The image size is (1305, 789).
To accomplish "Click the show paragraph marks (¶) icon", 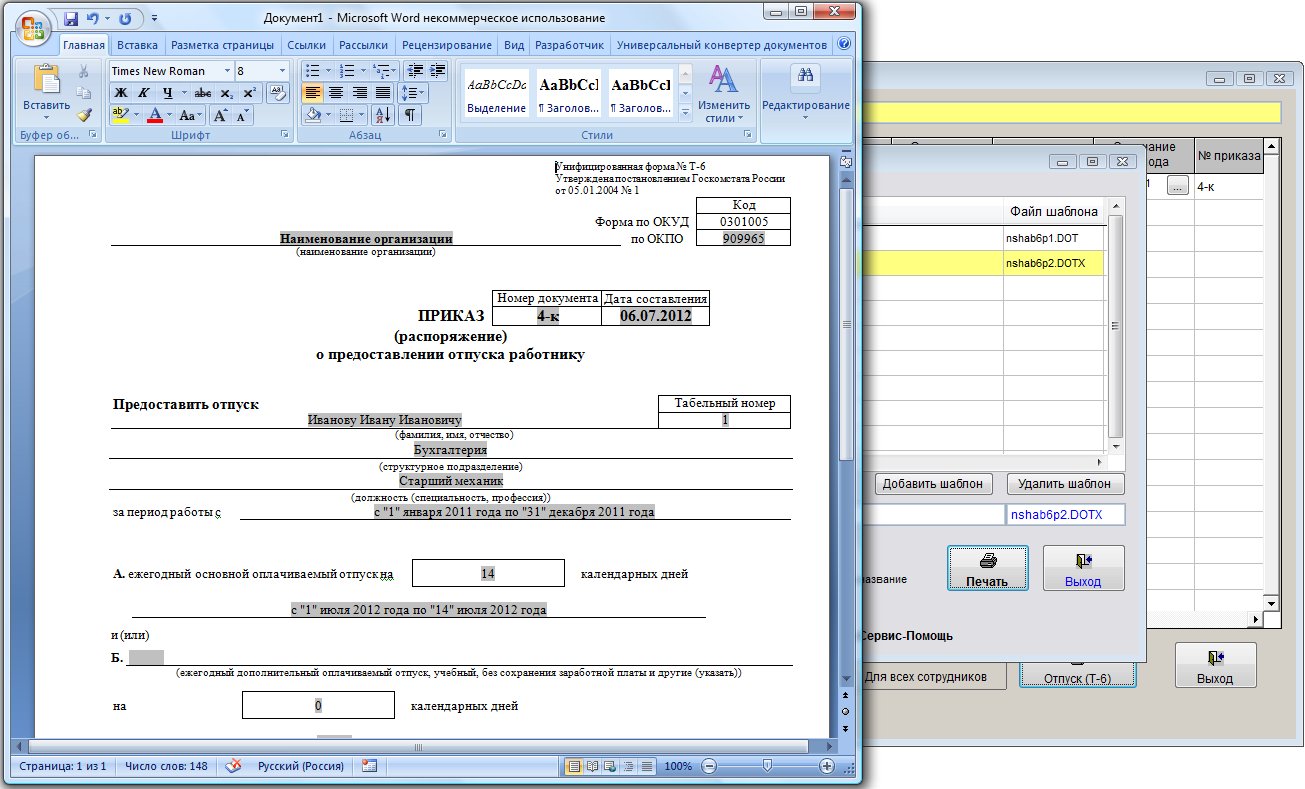I will 409,115.
